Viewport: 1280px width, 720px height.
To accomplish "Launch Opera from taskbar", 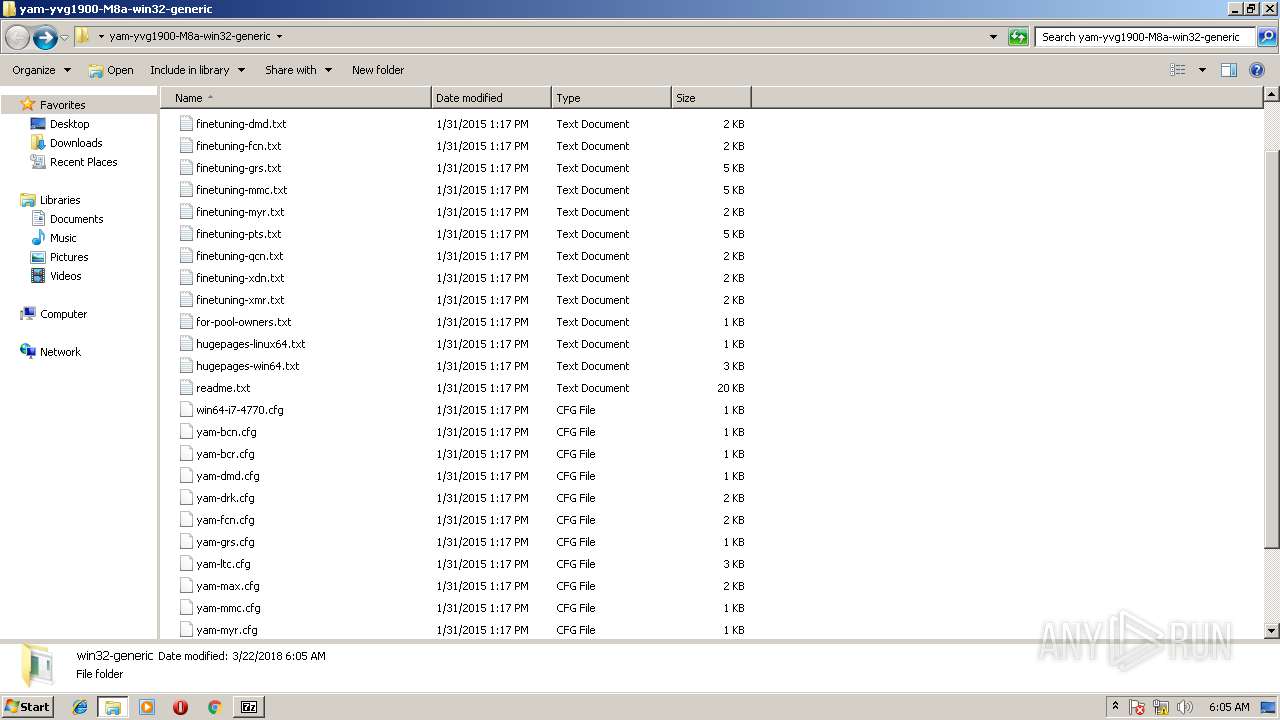I will pos(180,707).
